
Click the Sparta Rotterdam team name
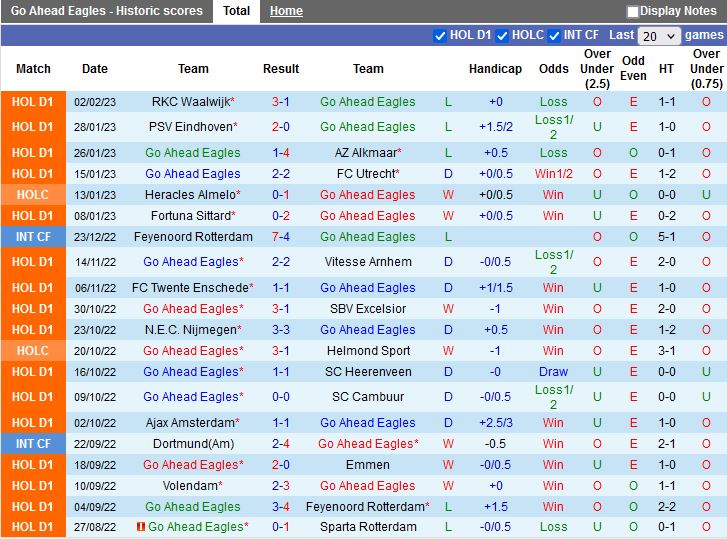[x=368, y=527]
